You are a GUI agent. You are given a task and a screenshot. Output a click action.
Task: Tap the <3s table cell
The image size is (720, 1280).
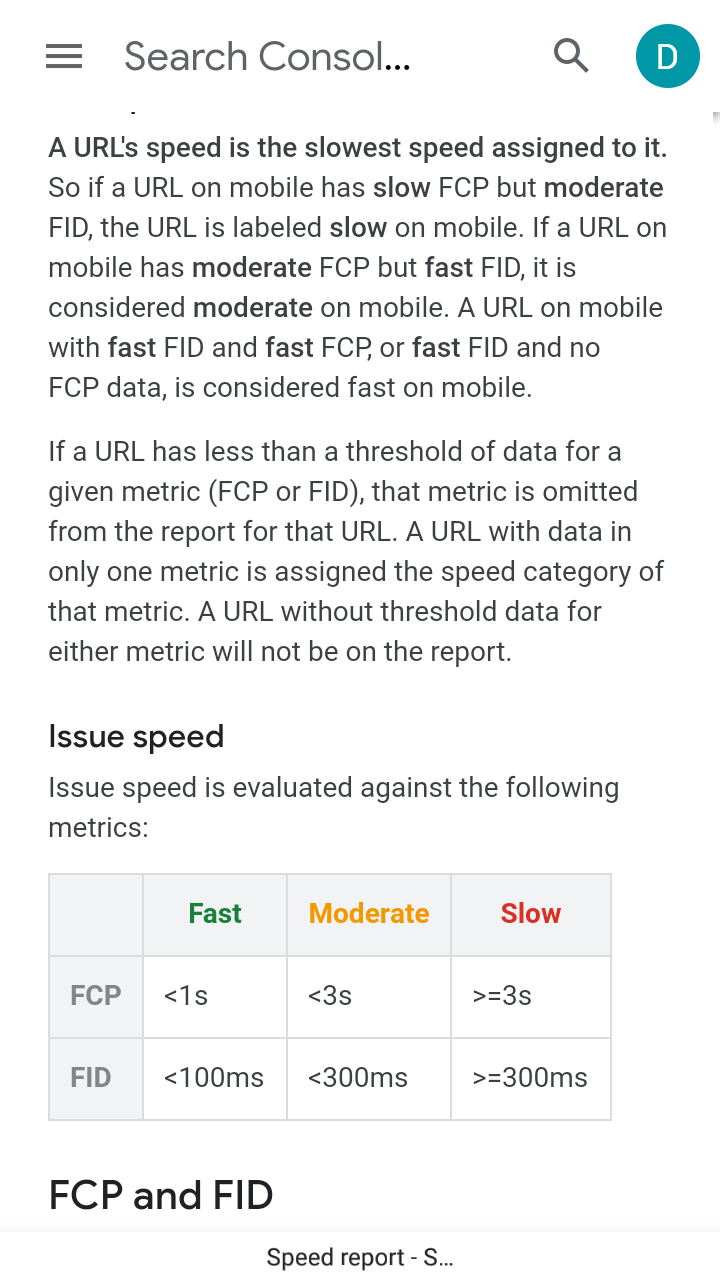369,996
